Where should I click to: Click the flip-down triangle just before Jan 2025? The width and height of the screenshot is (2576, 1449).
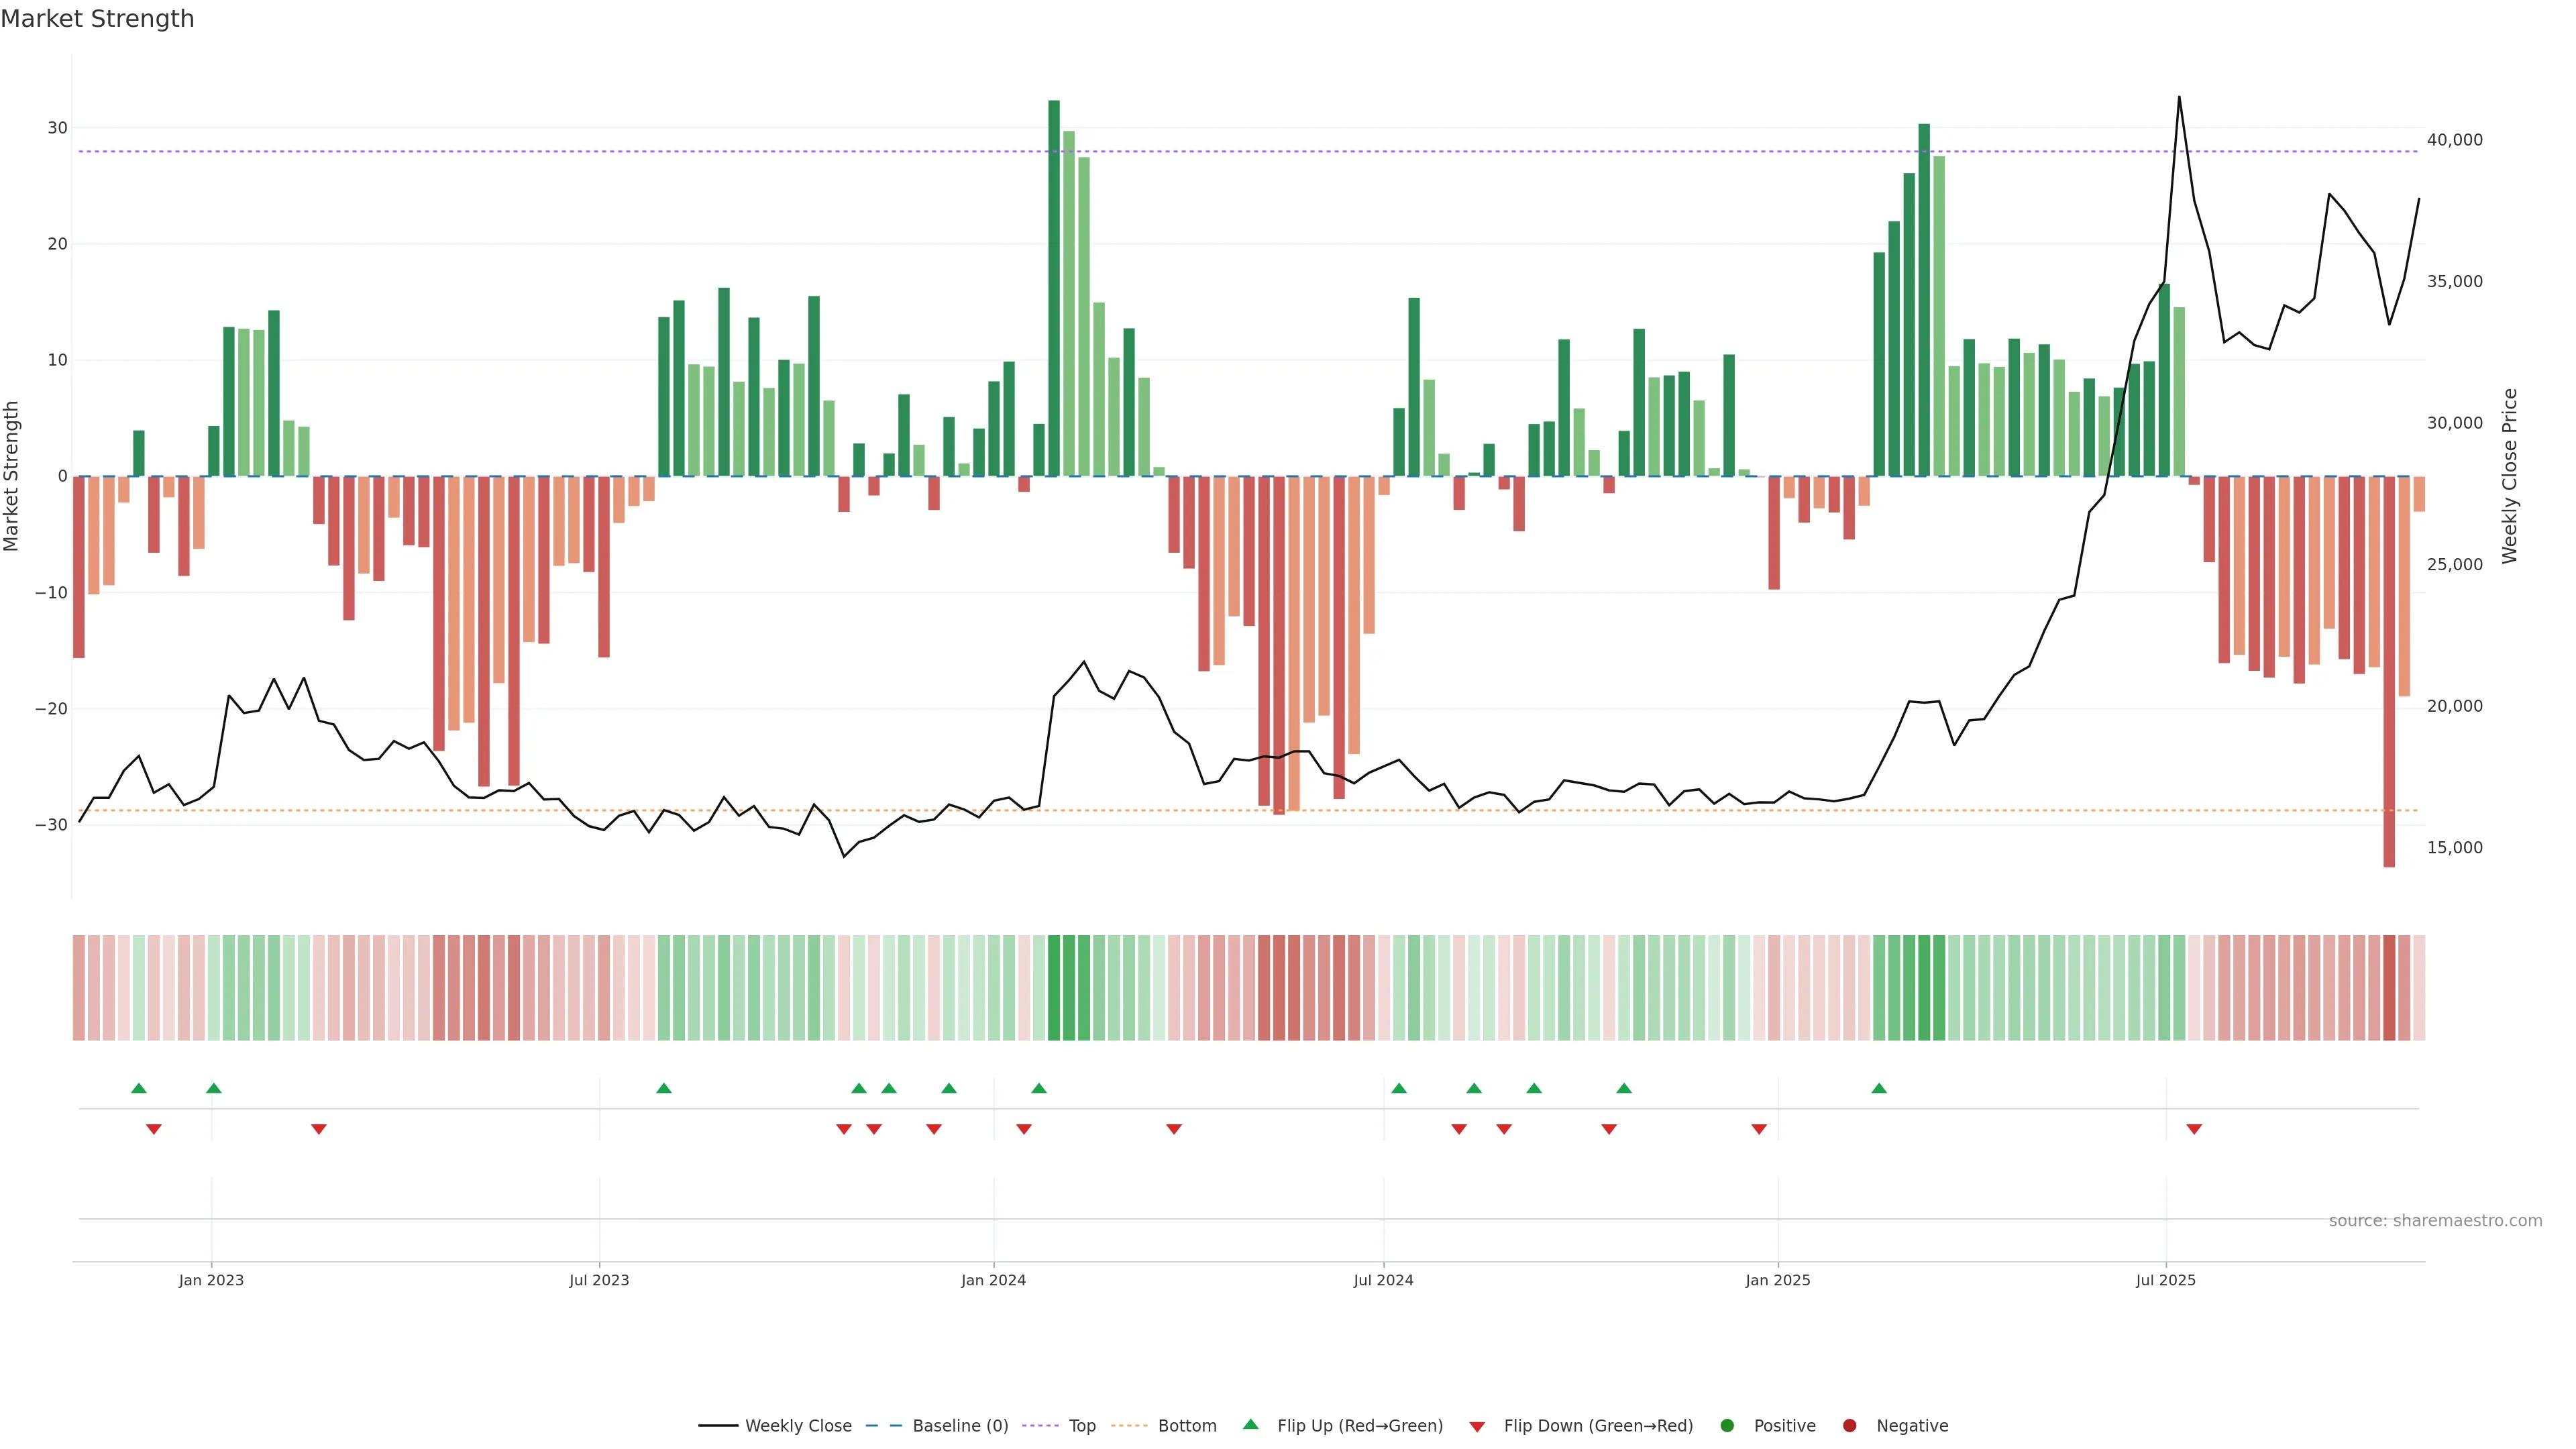(1759, 1129)
